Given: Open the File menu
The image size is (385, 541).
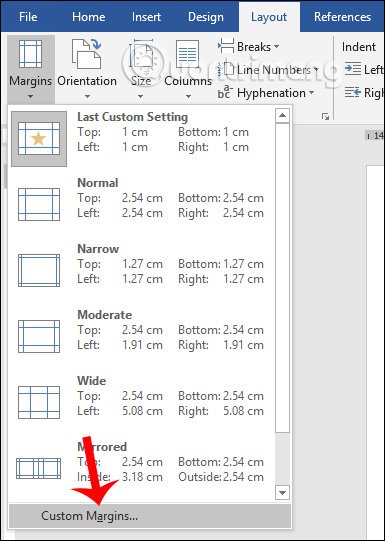Looking at the screenshot, I should point(28,17).
